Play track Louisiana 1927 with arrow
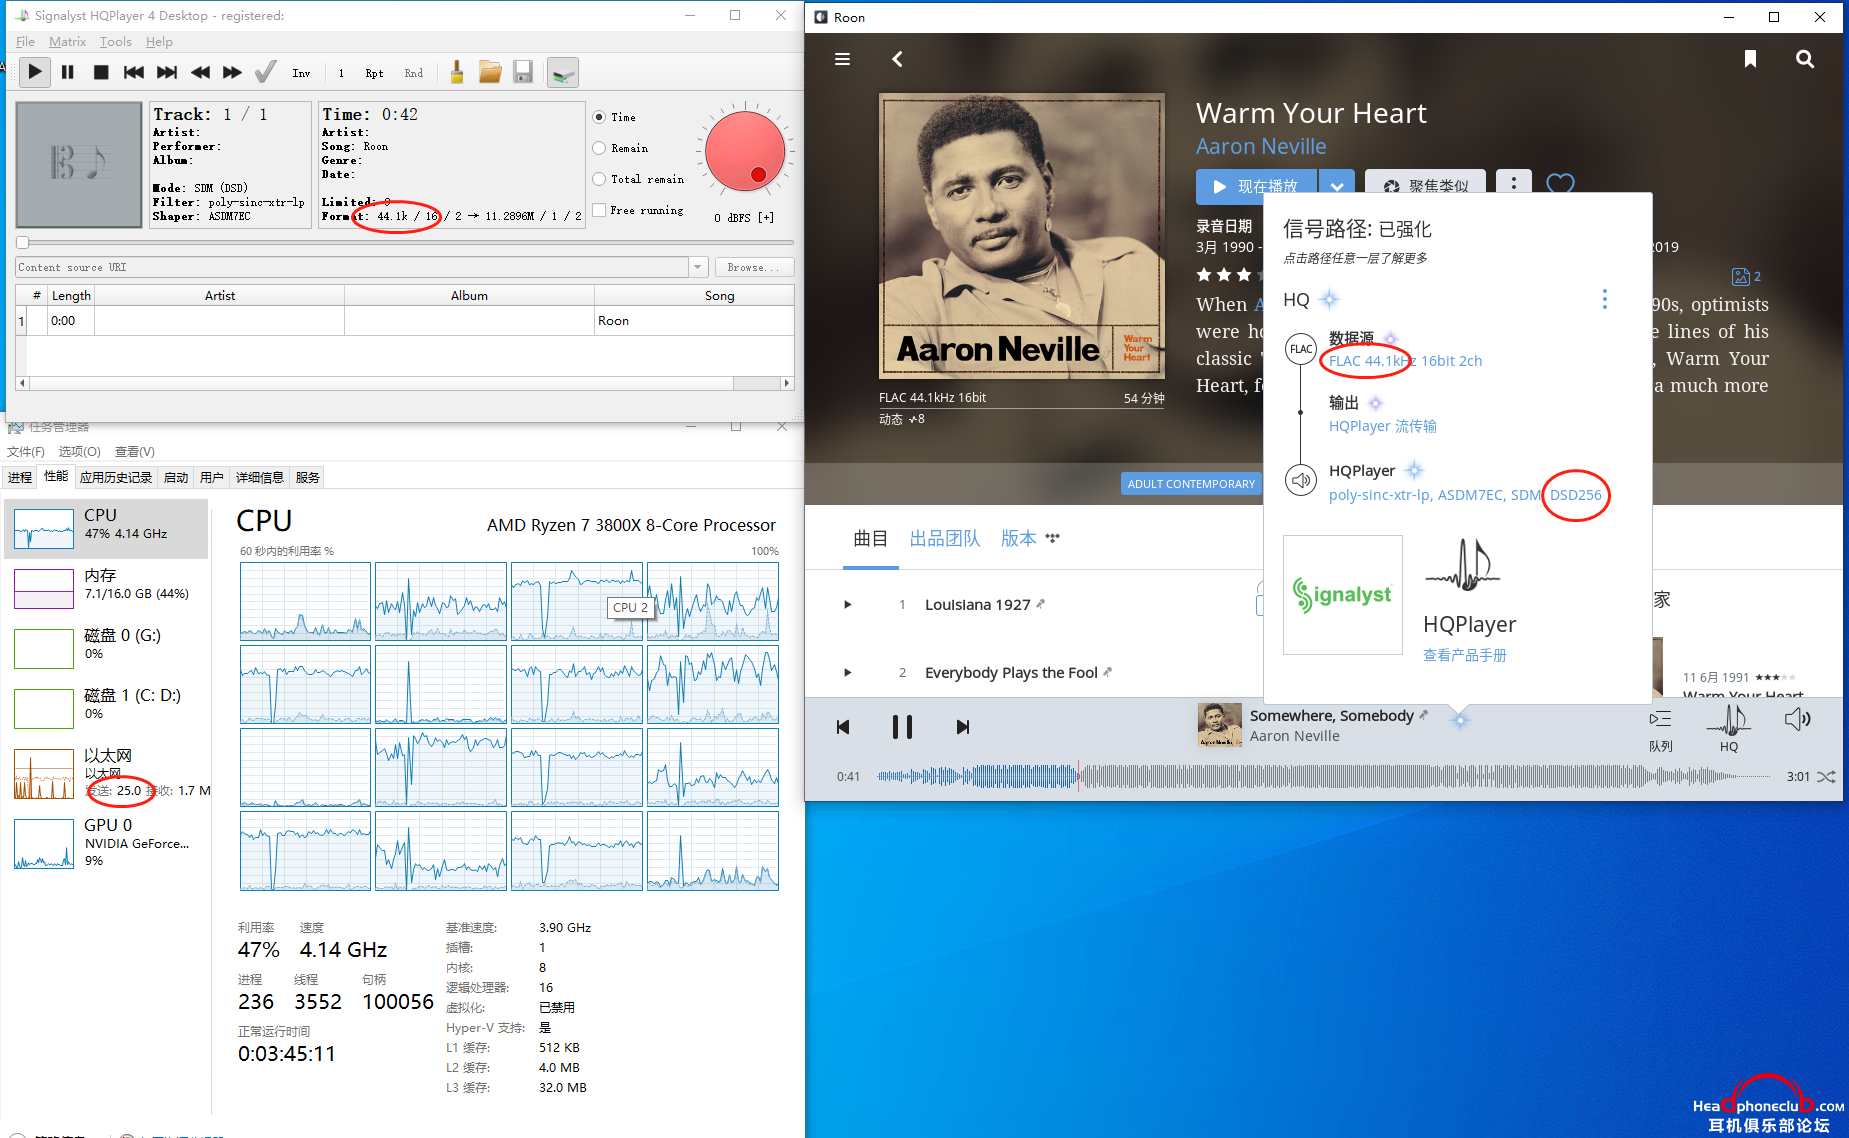The width and height of the screenshot is (1849, 1138). [x=847, y=604]
